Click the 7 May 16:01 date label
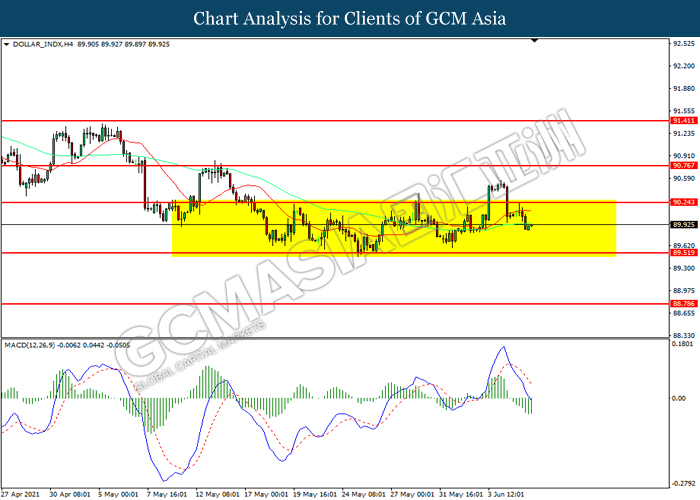This screenshot has height=500, width=700. pyautogui.click(x=167, y=495)
